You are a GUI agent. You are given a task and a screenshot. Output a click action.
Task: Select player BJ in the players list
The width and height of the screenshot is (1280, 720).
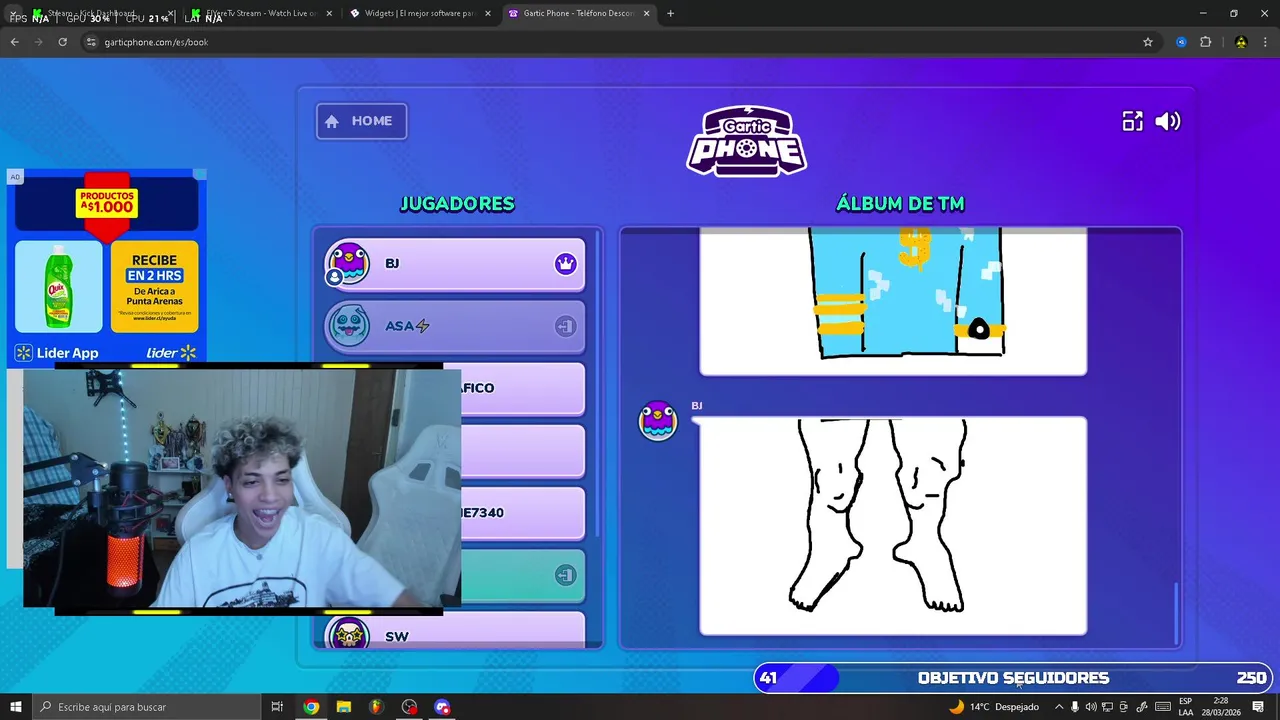tap(454, 264)
